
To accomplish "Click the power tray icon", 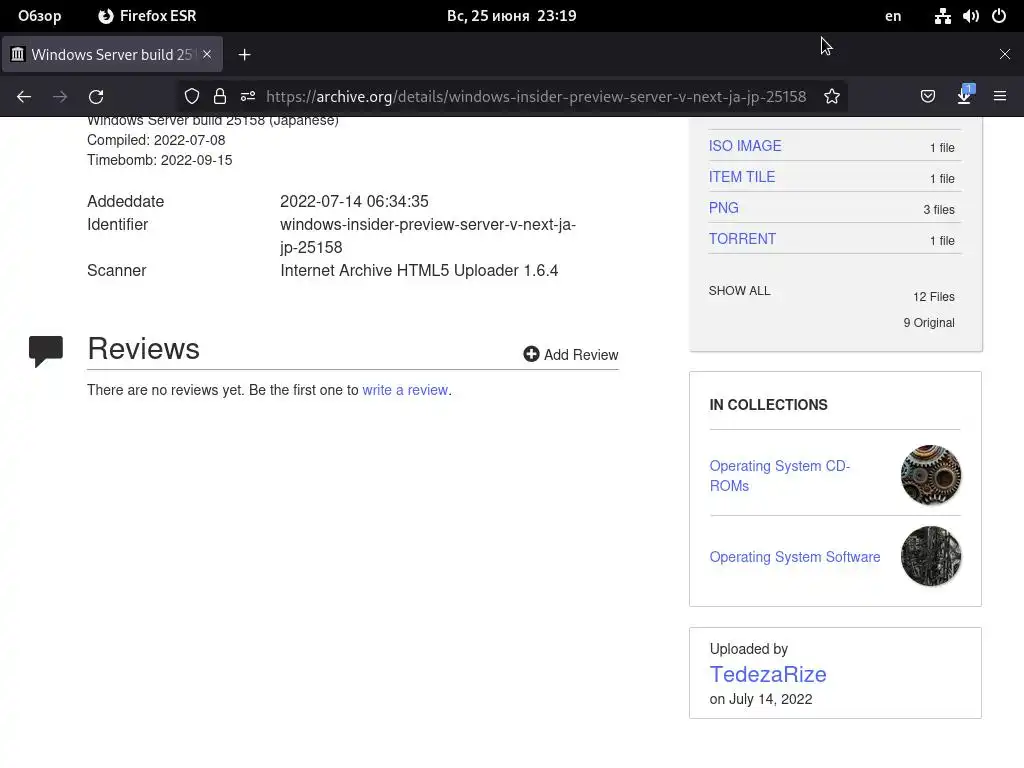I will [x=999, y=16].
